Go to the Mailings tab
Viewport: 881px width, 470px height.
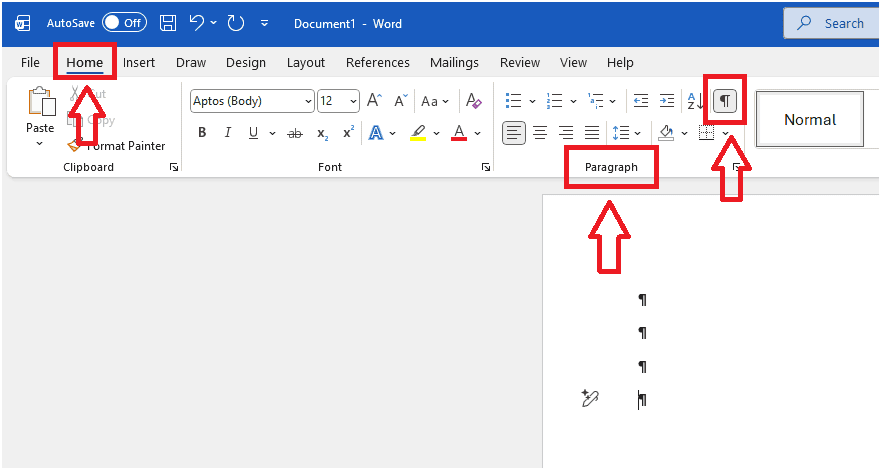[454, 62]
